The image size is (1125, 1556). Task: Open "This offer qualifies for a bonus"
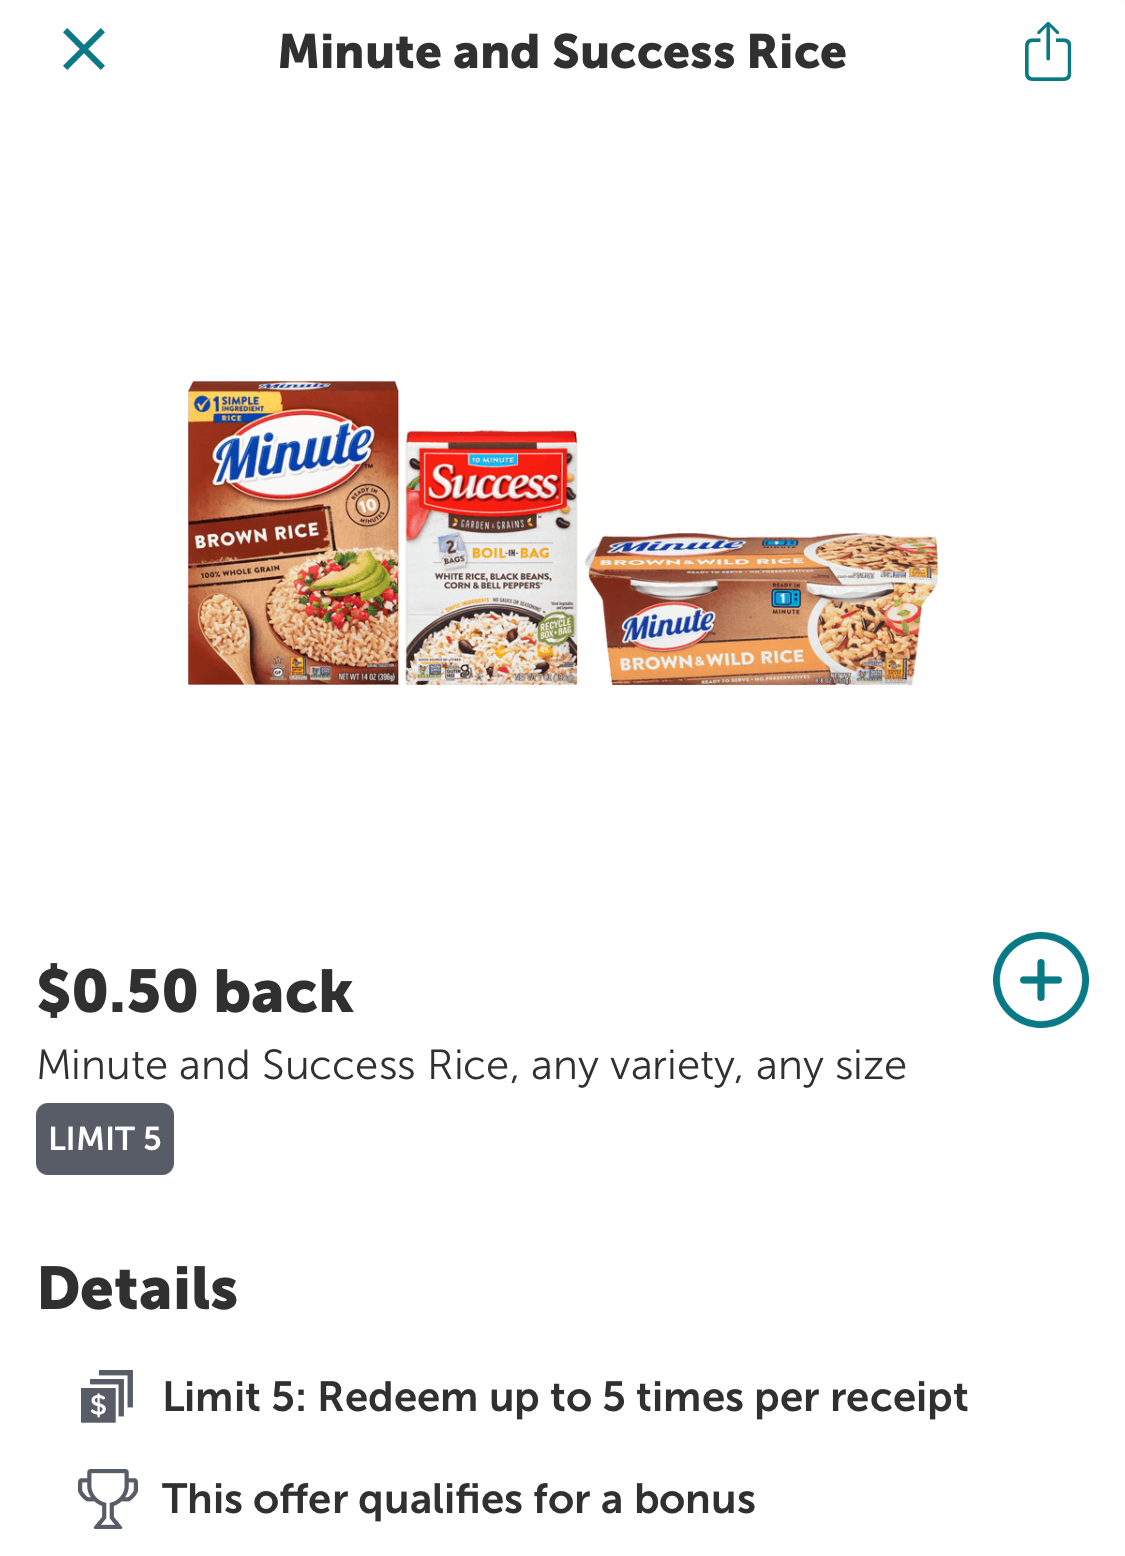pyautogui.click(x=459, y=1499)
